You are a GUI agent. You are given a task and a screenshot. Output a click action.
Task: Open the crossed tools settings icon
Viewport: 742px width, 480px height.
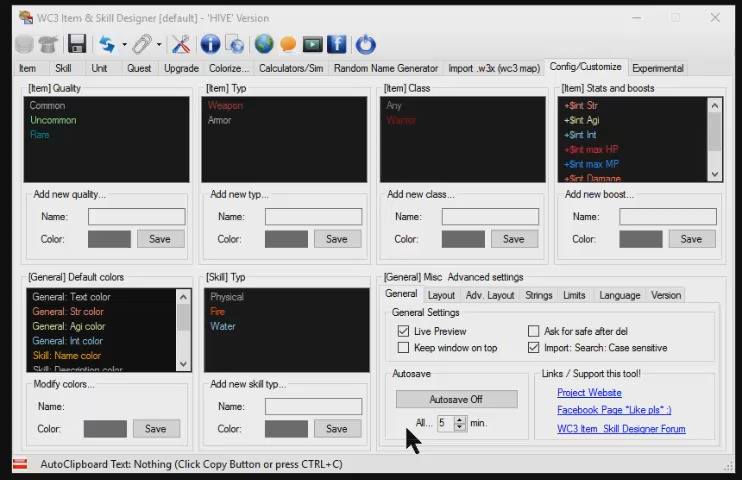click(x=181, y=44)
